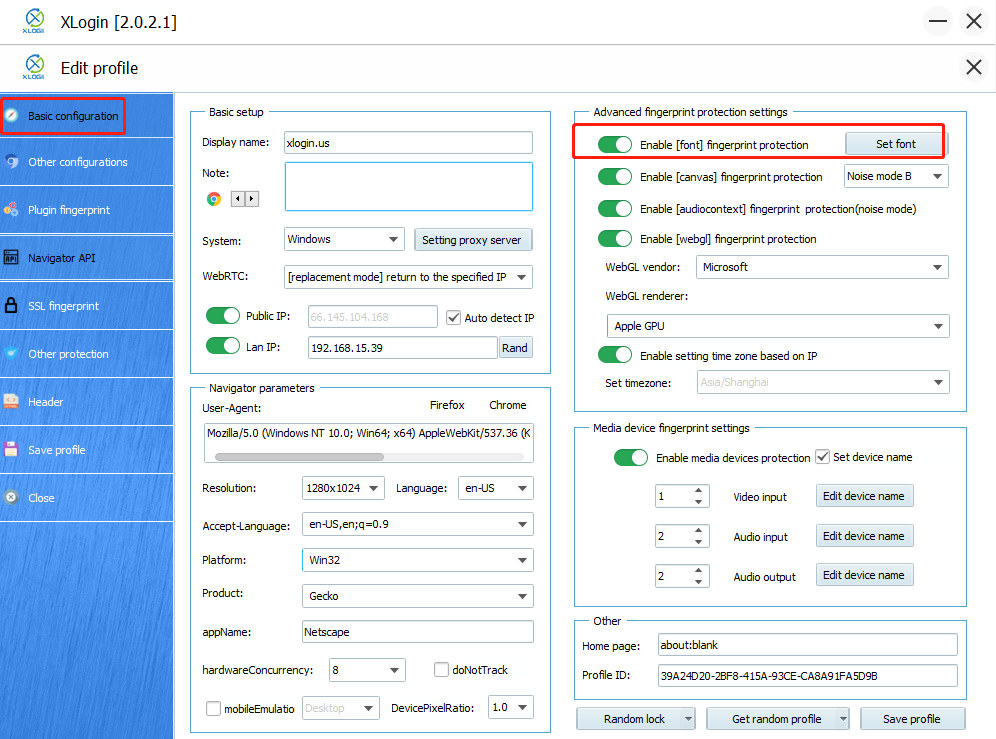Screen dimensions: 996x739
Task: Open Plugin fingerprint section
Action: [x=86, y=210]
